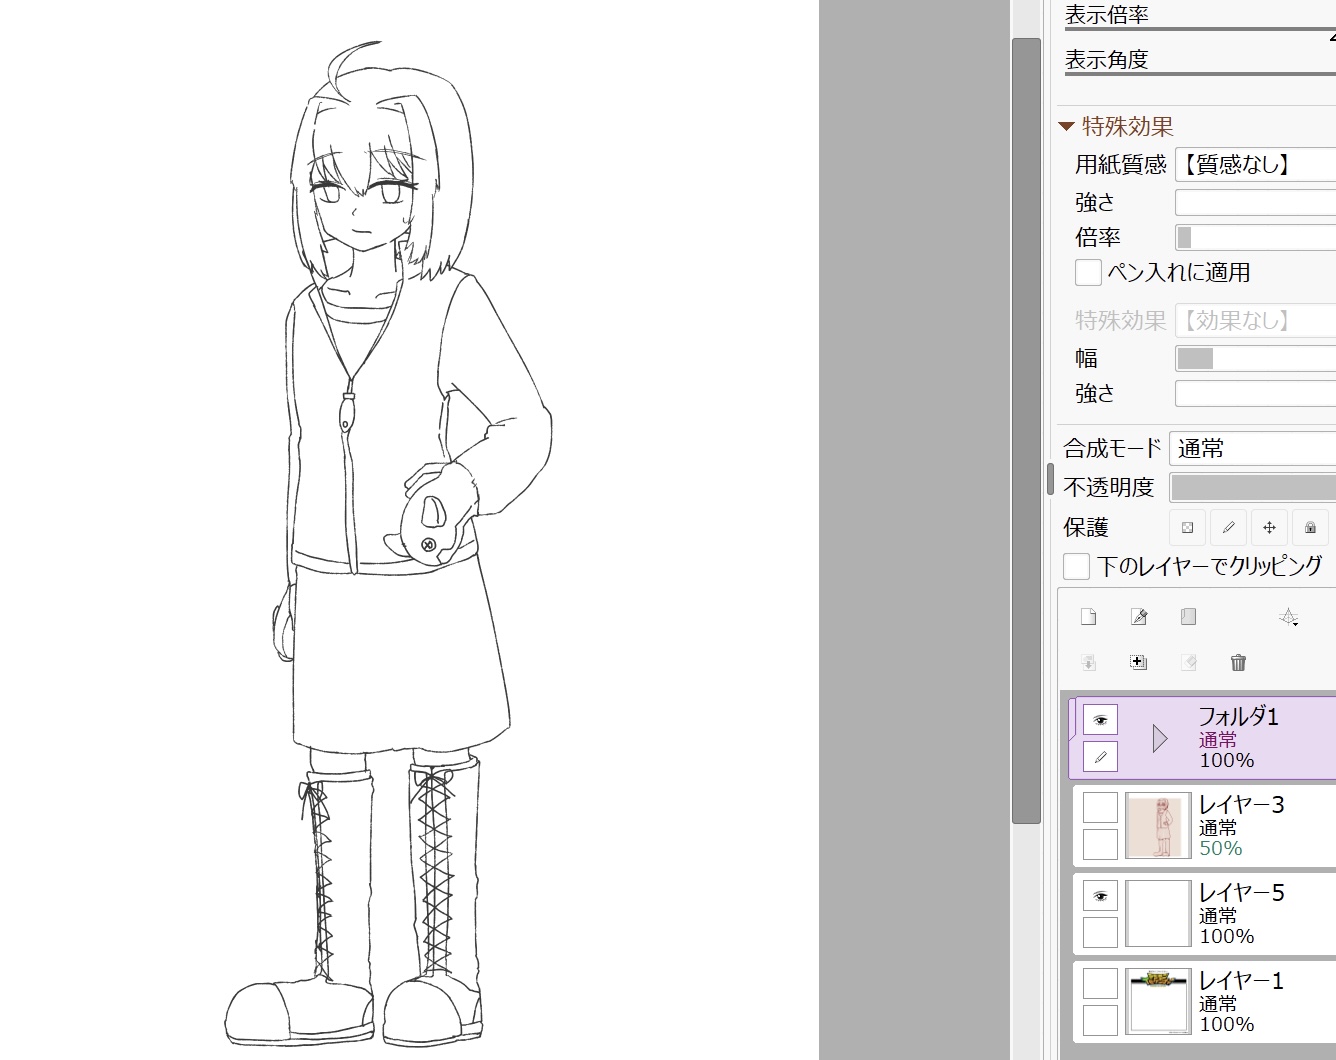Enable the protect opacity icon
This screenshot has width=1336, height=1060.
1187,527
